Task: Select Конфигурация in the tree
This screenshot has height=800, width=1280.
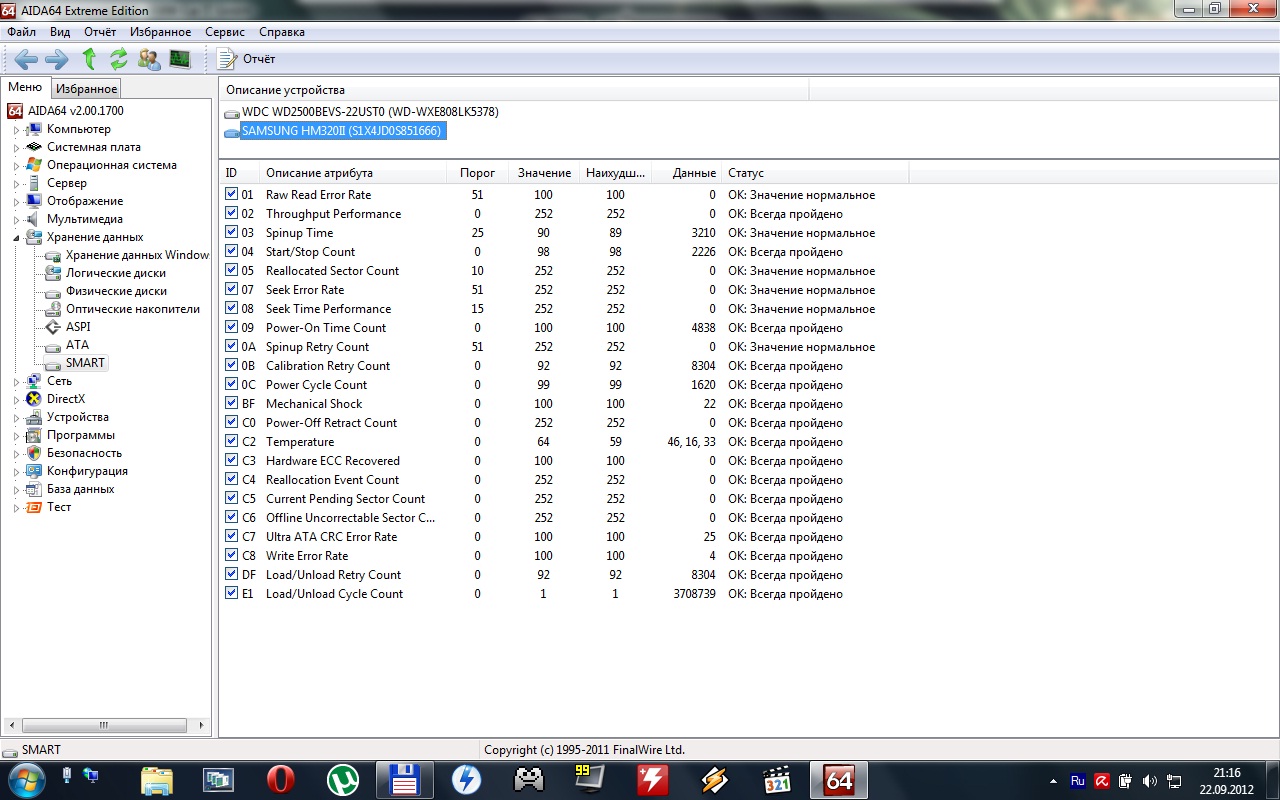Action: 87,471
